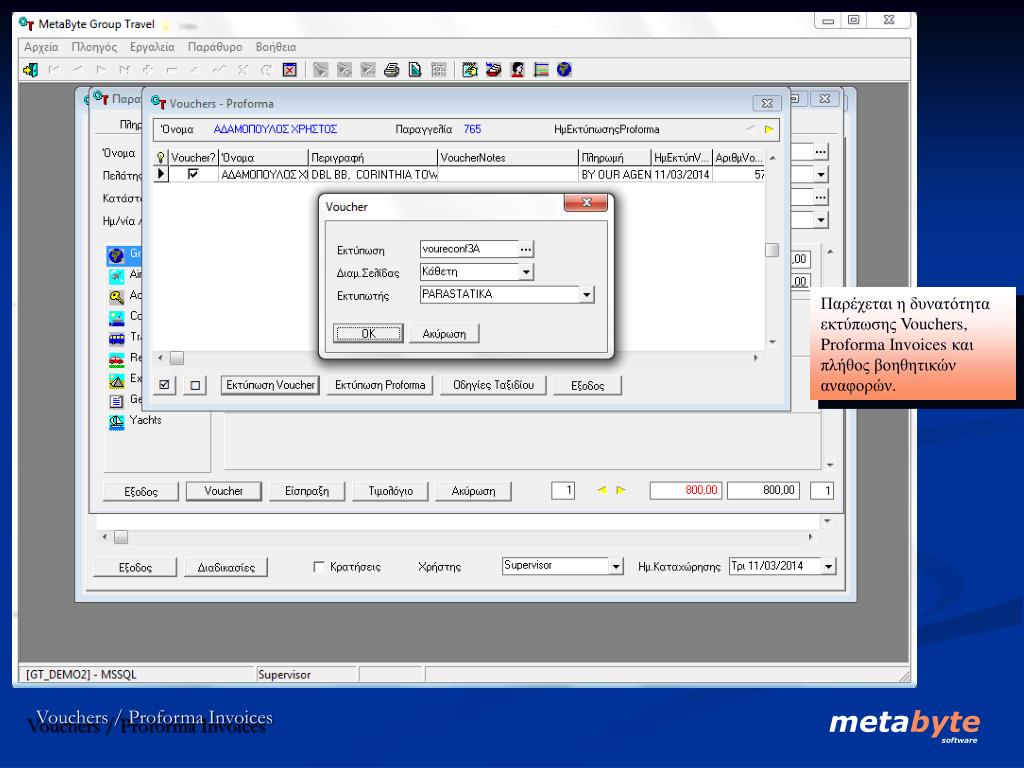Click the grid layout toolbar icon

click(439, 69)
